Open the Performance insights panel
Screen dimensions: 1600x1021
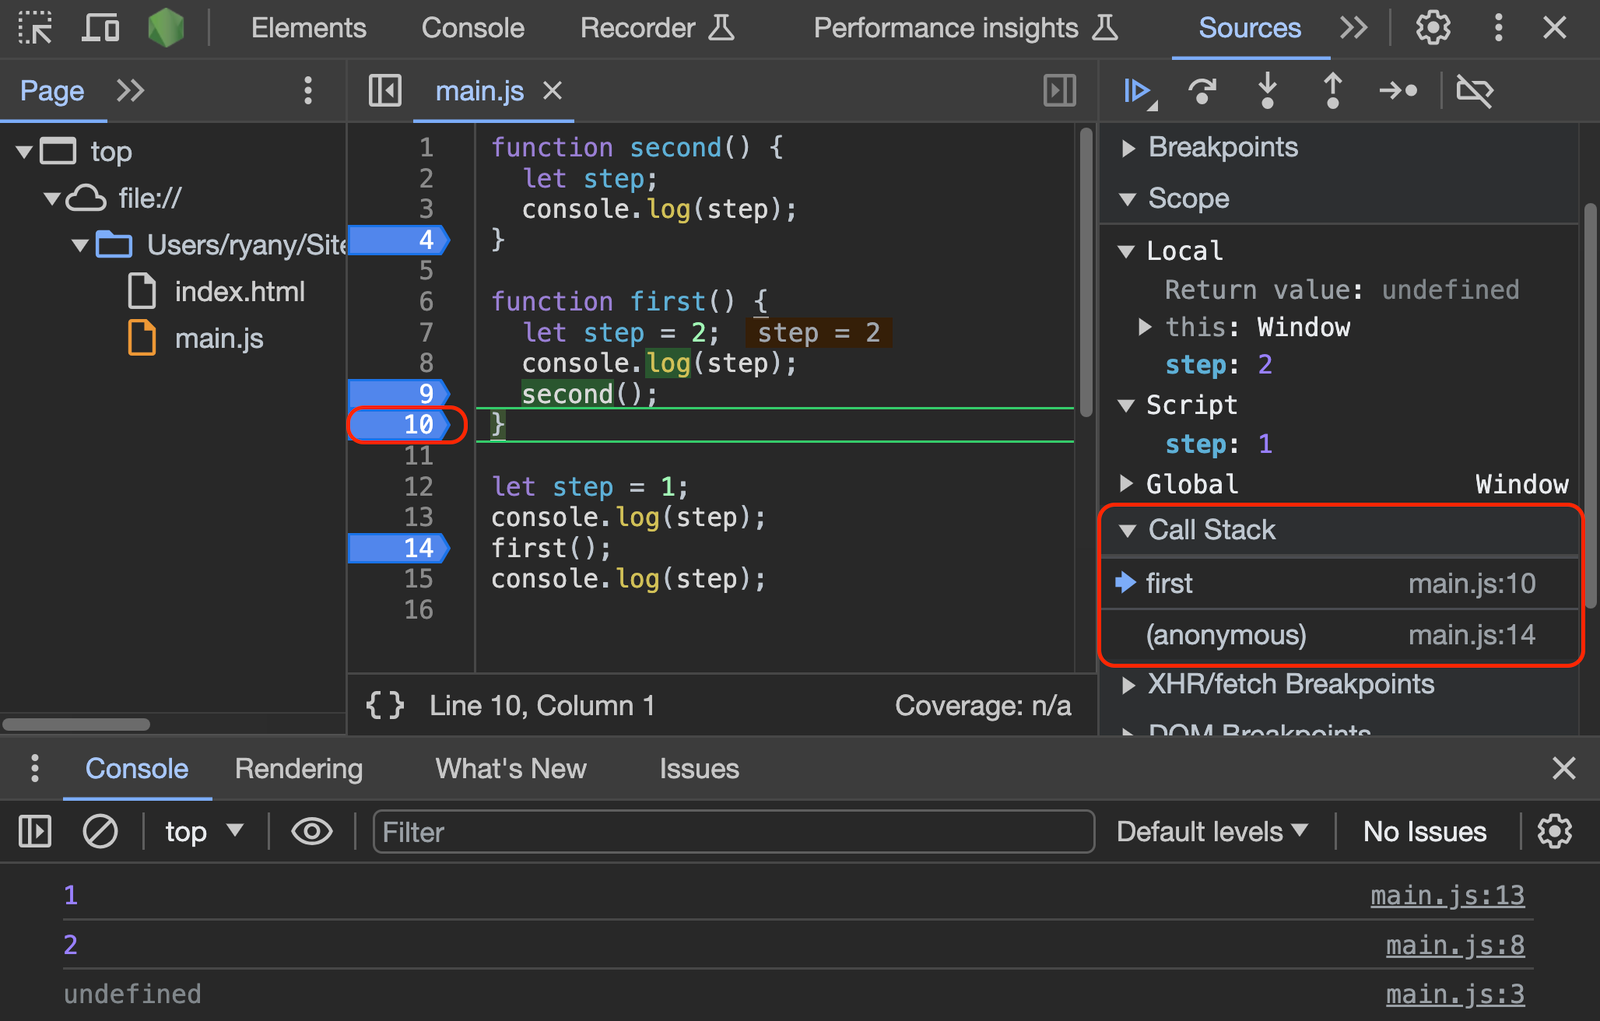click(x=946, y=27)
